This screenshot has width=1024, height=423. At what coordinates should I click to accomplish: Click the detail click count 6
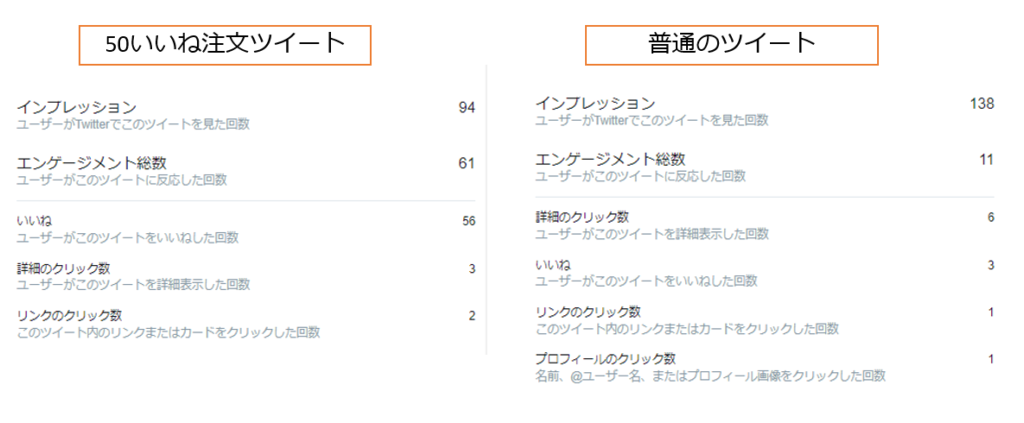coord(991,217)
